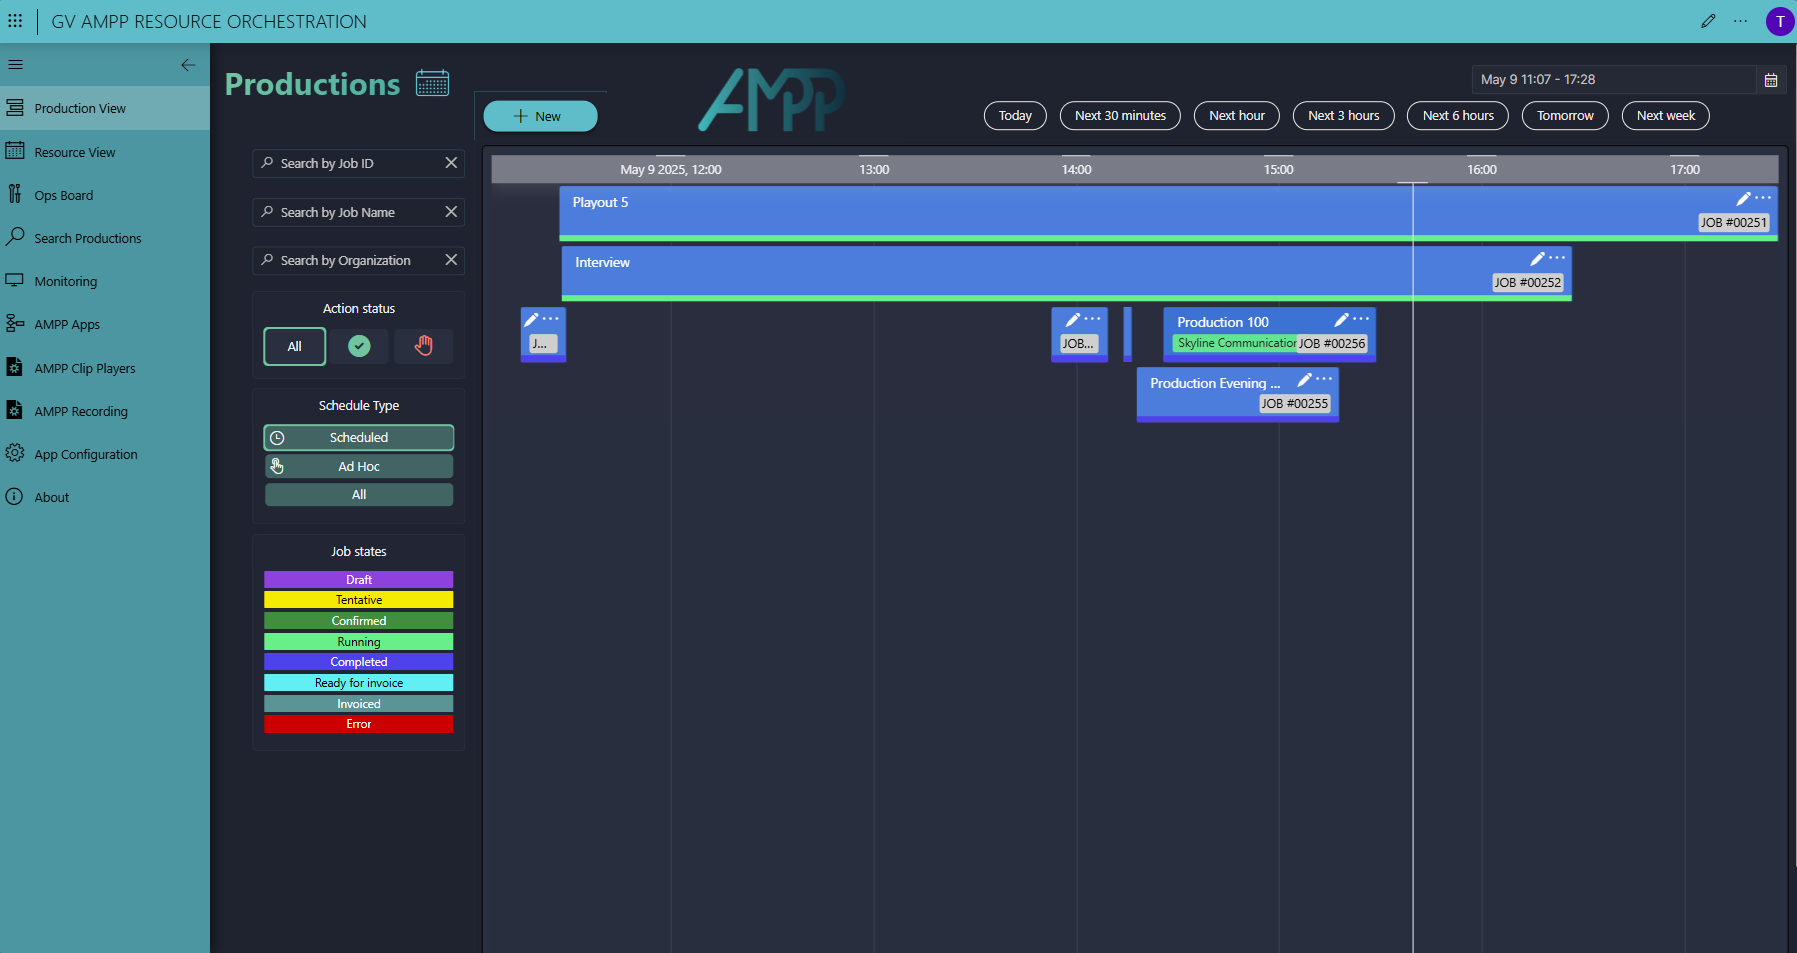Show Next hour range
Screen dimensions: 1797x953
1237,116
